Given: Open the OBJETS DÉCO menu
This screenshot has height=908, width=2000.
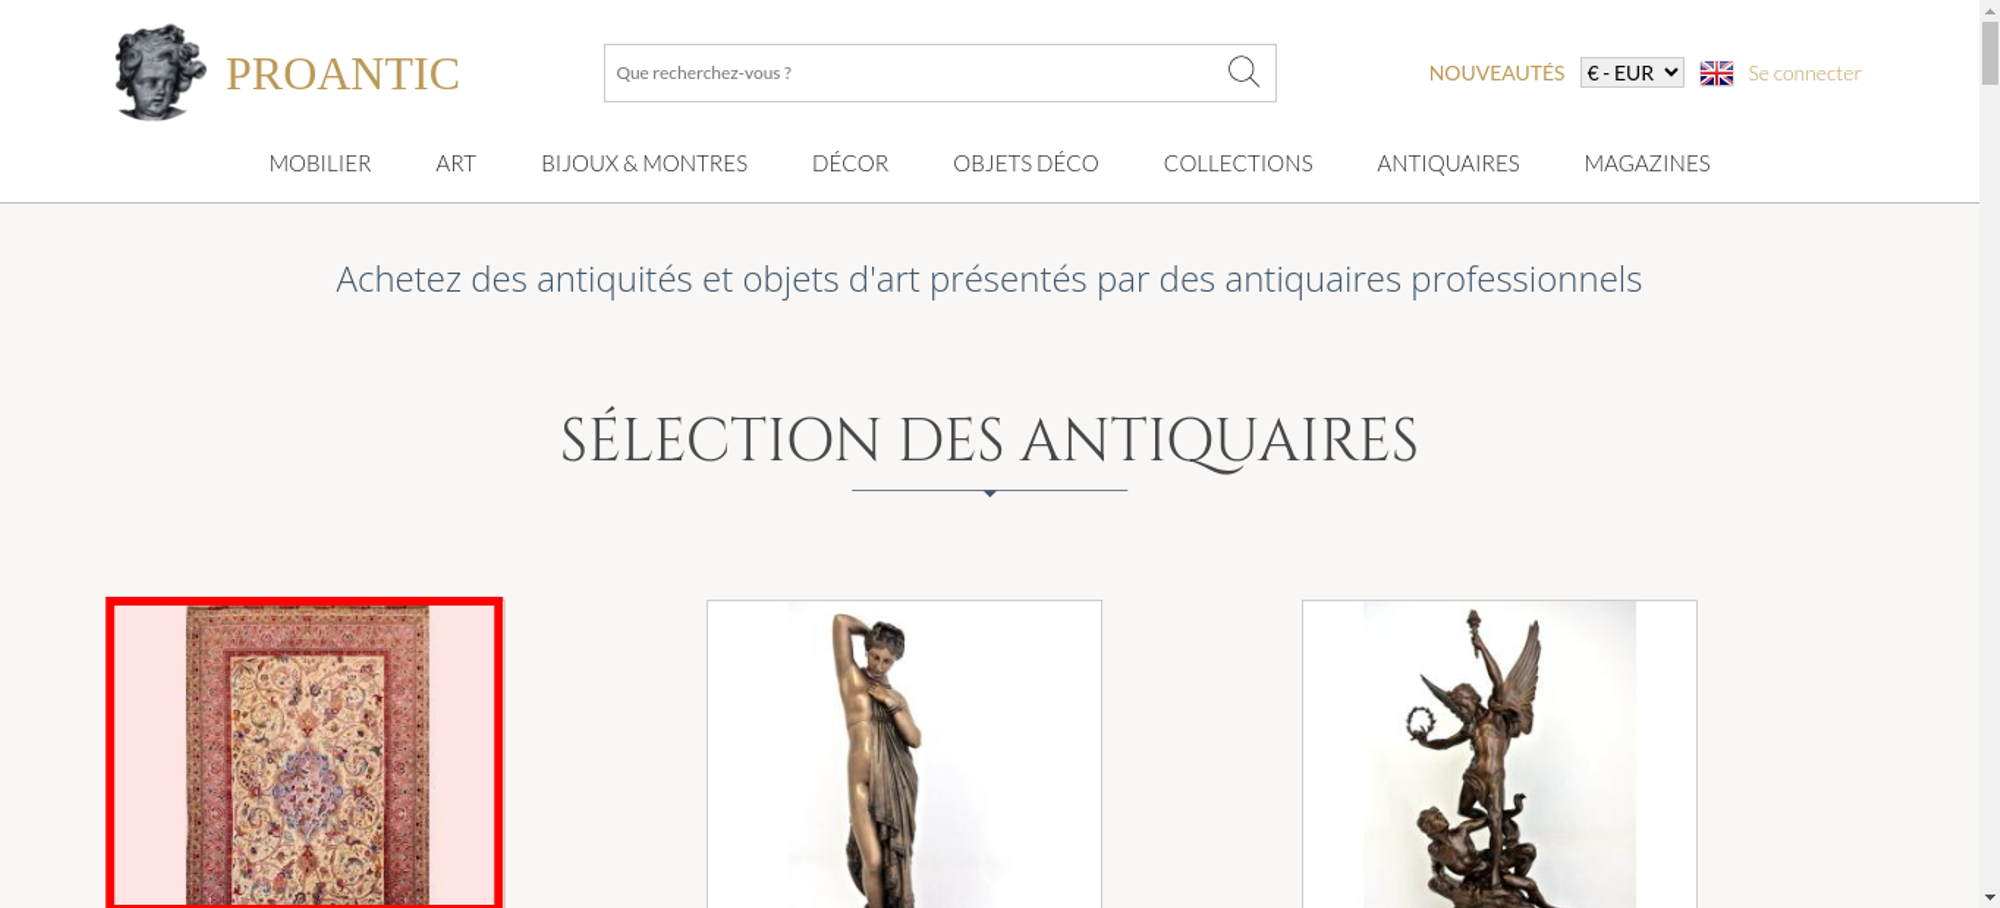Looking at the screenshot, I should [1025, 163].
